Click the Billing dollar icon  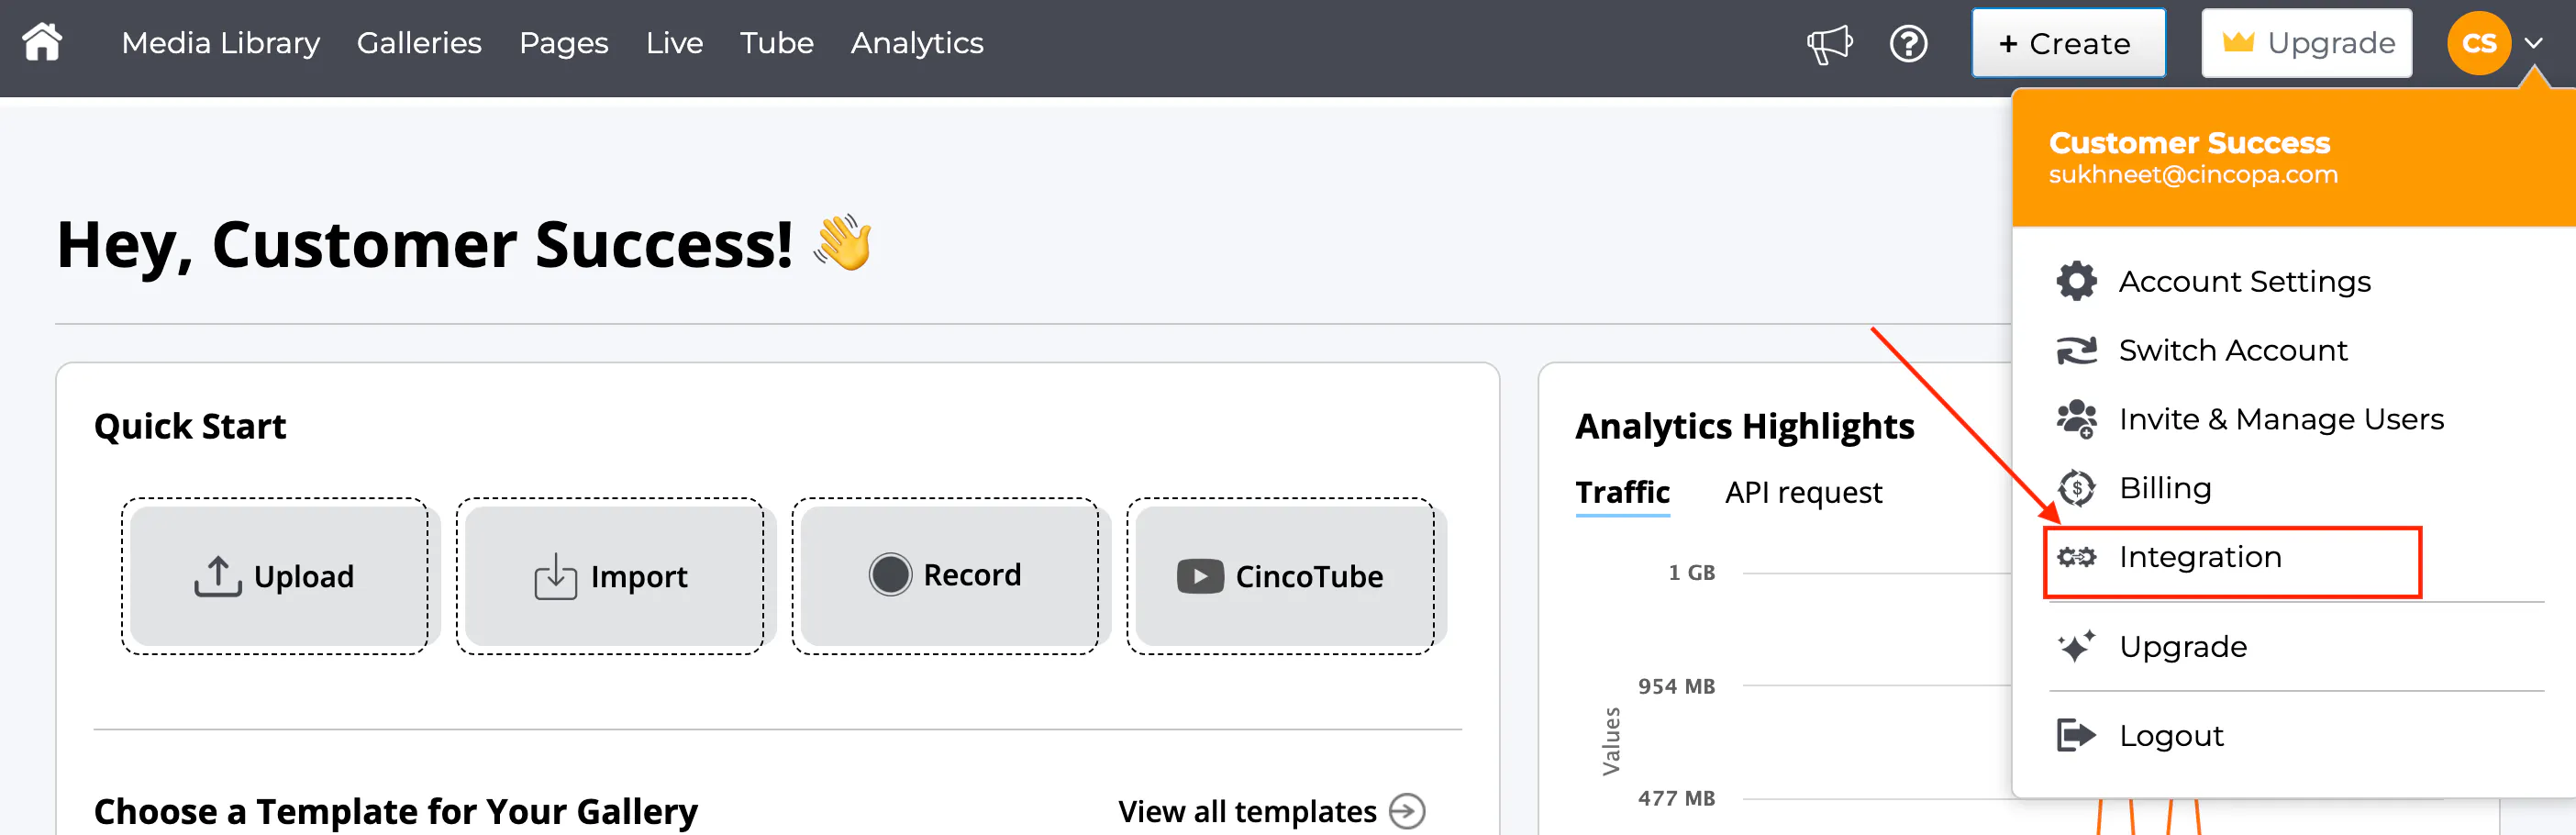coord(2076,488)
